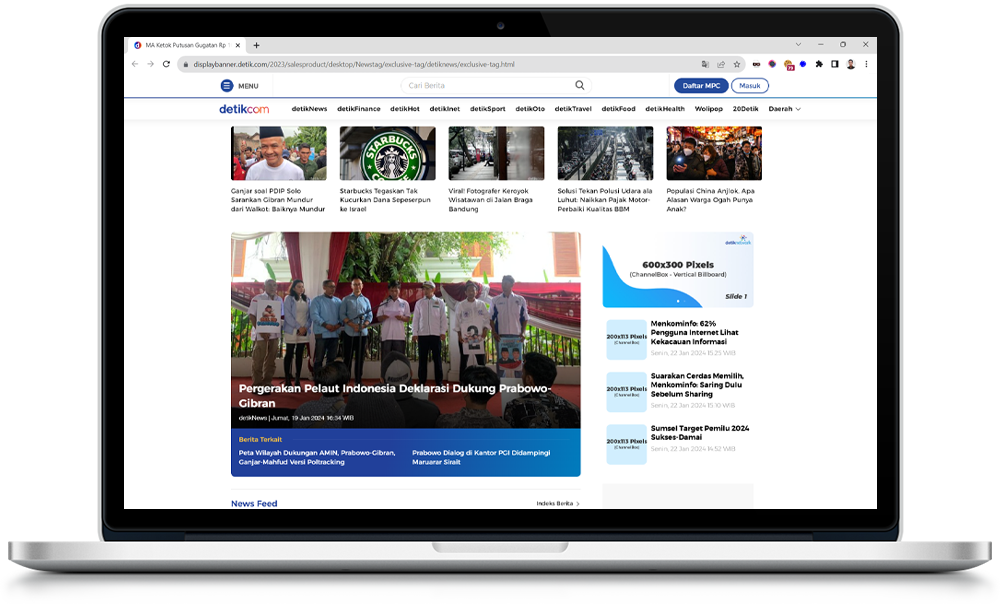Click the detikcom logo

pyautogui.click(x=244, y=109)
